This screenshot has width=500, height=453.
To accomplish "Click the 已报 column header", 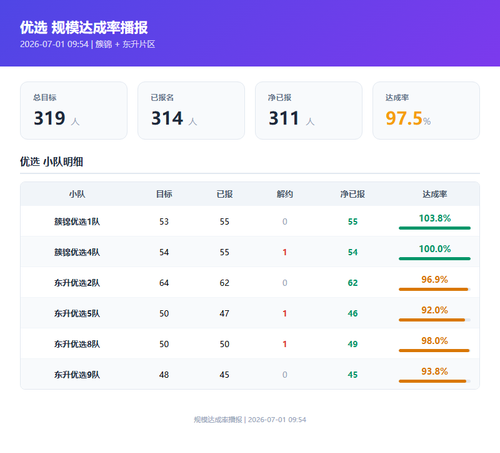I will [x=224, y=194].
